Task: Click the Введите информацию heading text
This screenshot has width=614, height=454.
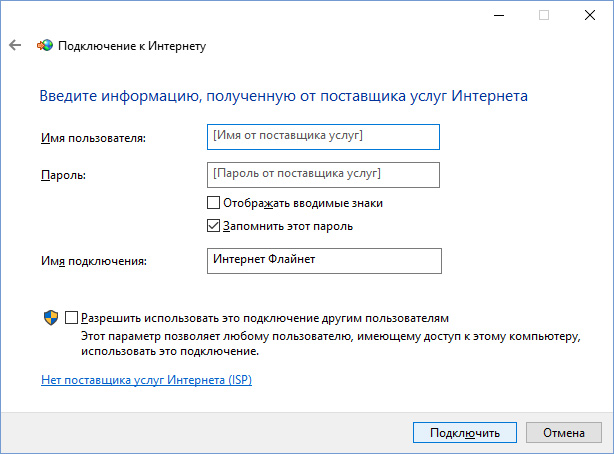Action: 284,96
